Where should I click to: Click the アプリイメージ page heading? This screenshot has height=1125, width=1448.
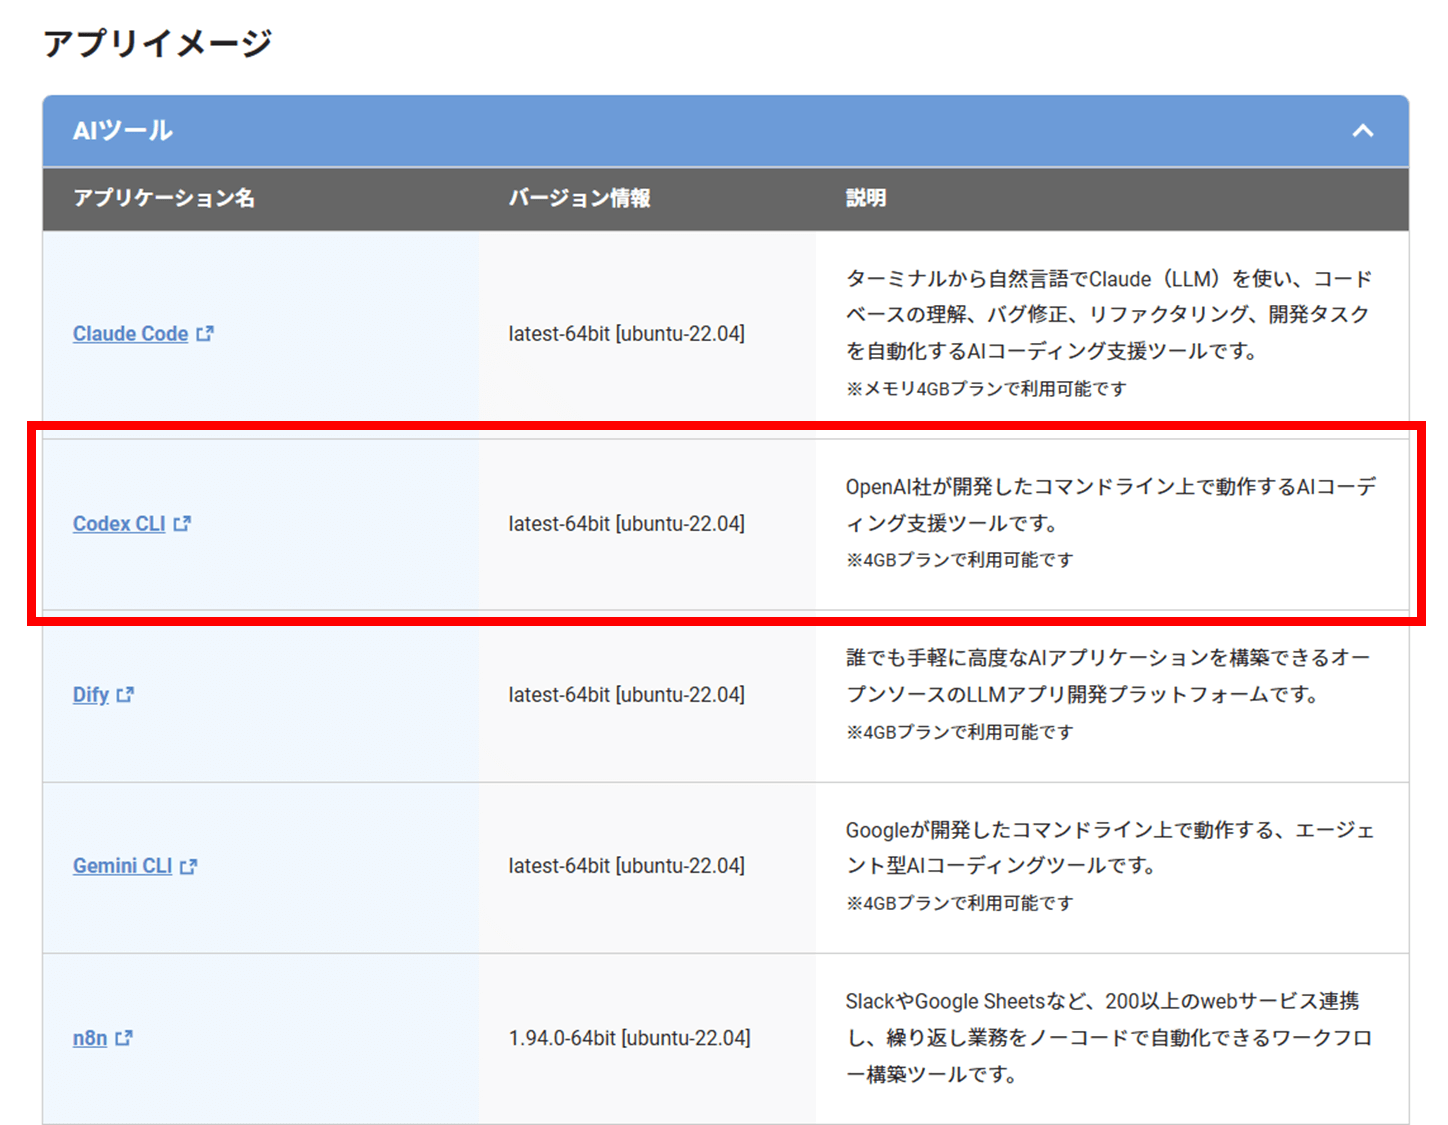[x=157, y=43]
